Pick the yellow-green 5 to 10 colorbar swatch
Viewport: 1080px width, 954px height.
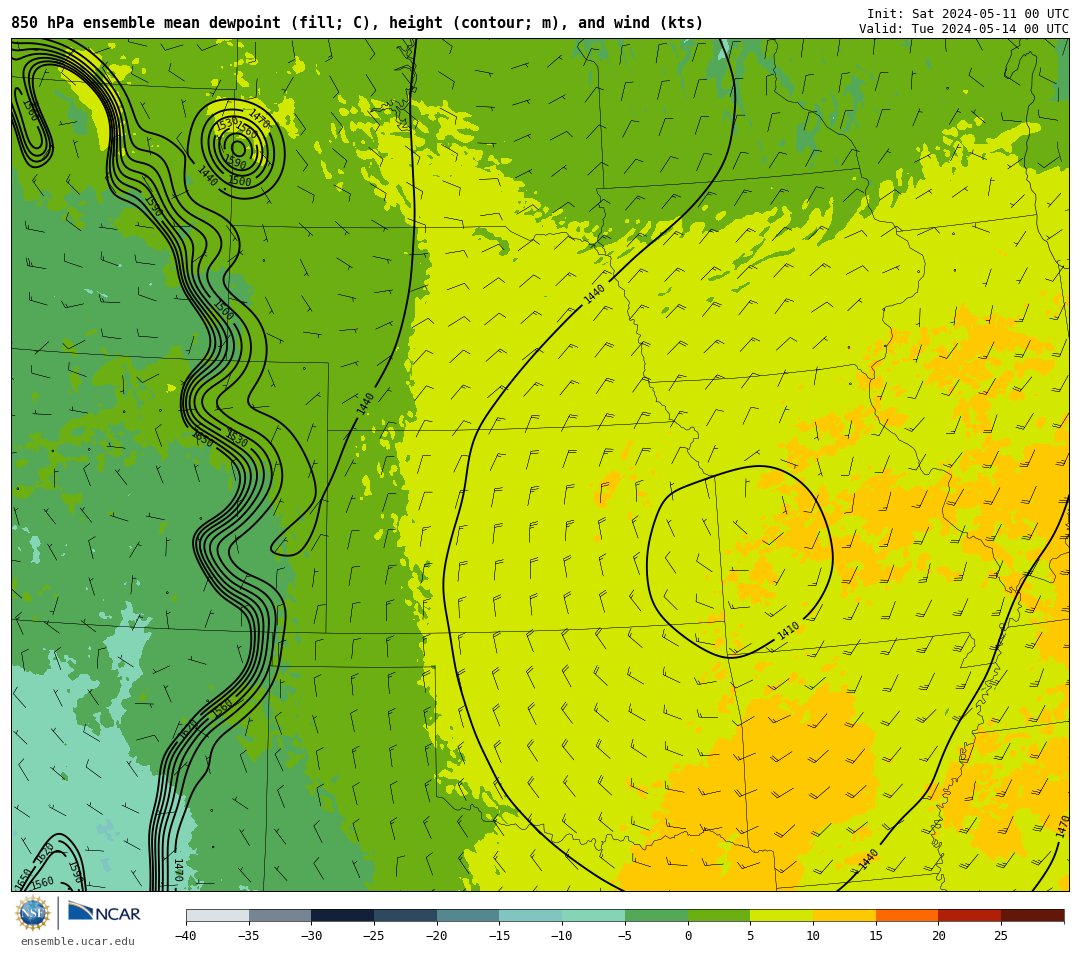(x=781, y=915)
